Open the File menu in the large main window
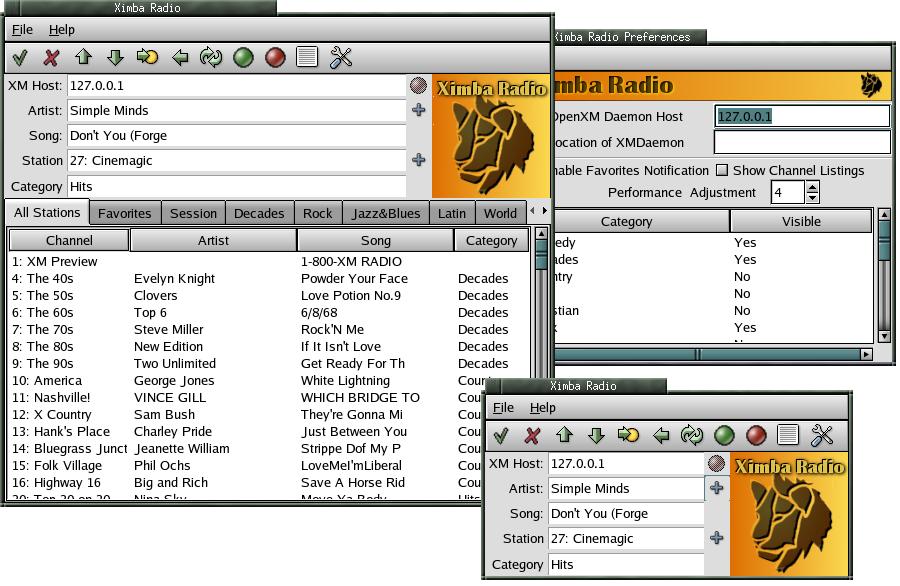 [22, 30]
